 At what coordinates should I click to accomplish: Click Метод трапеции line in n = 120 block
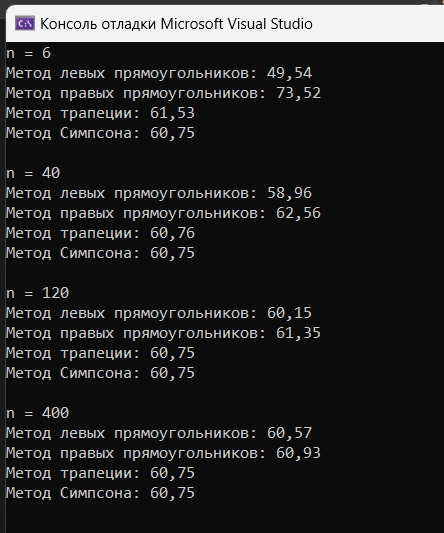point(100,353)
